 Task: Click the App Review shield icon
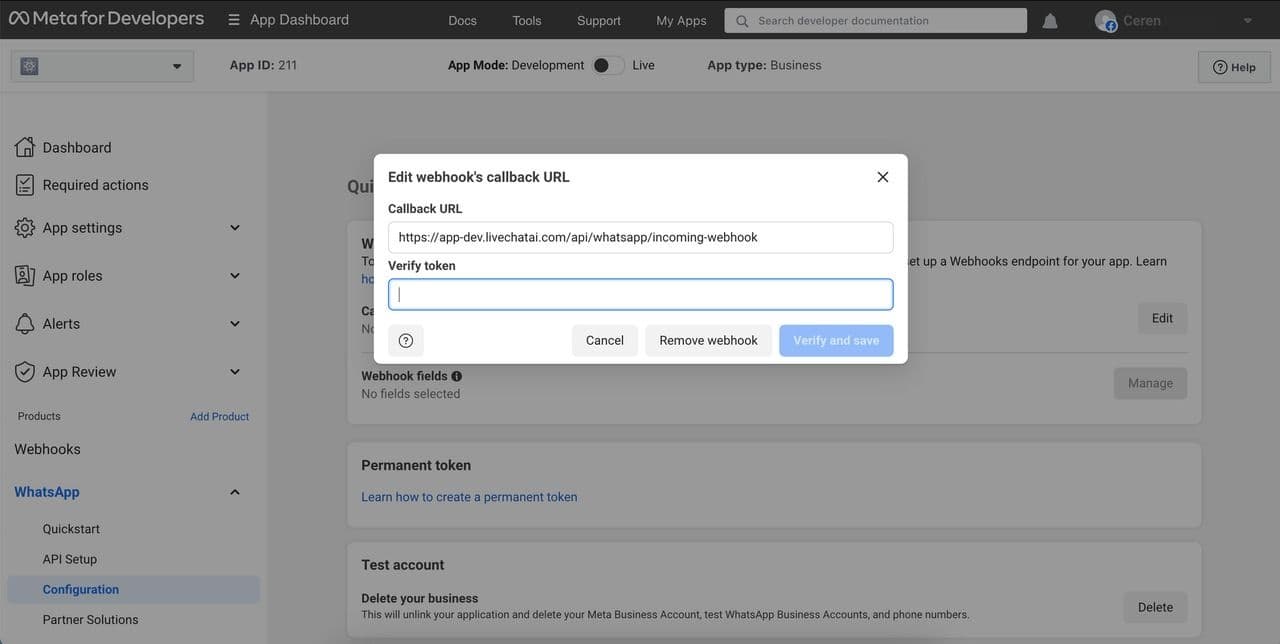click(x=25, y=372)
